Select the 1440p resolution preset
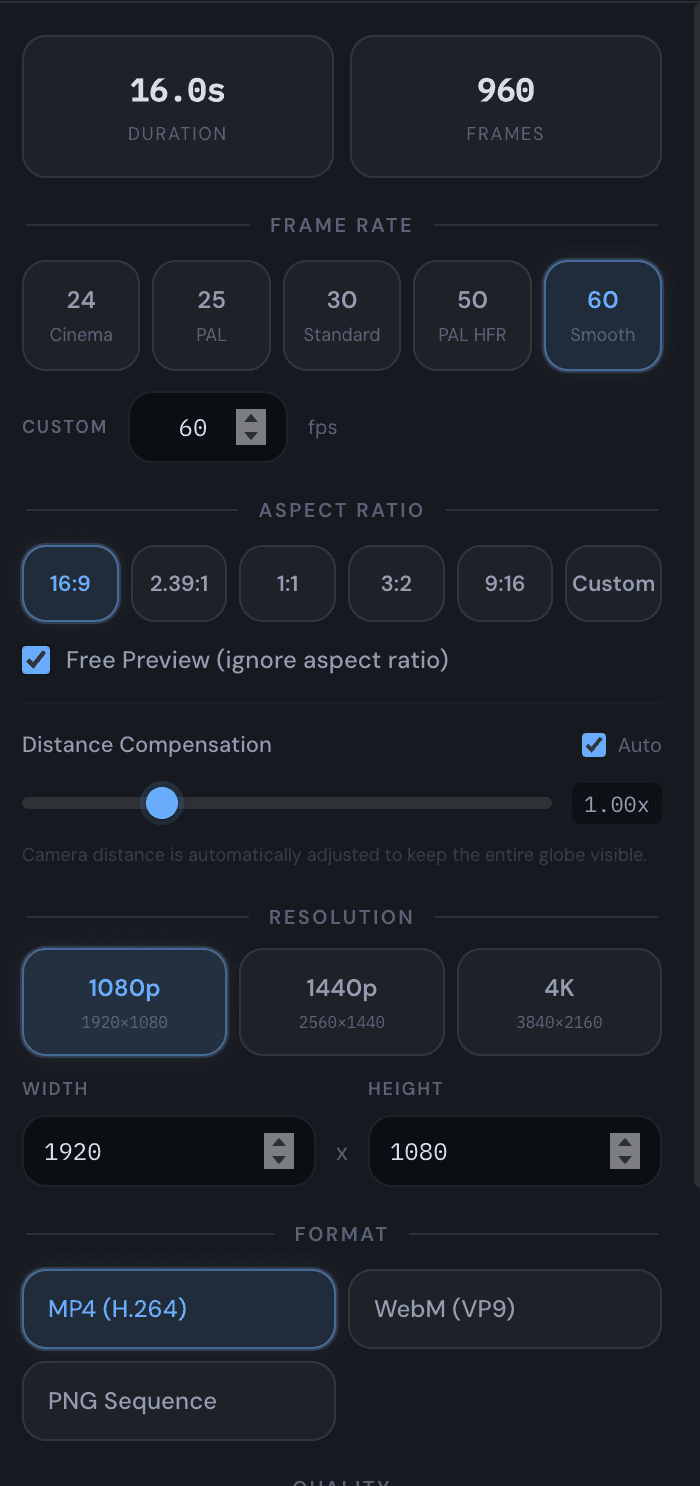This screenshot has width=700, height=1486. click(341, 1001)
